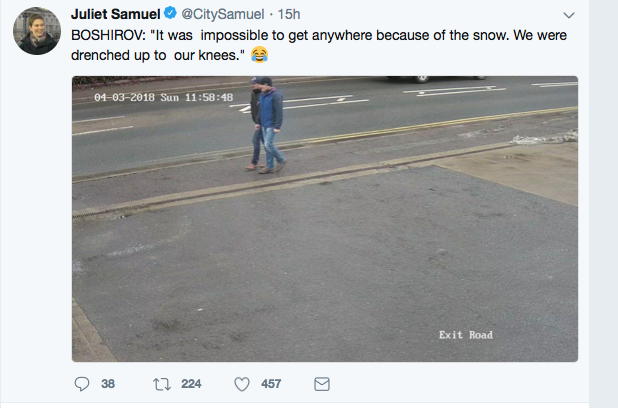Viewport: 618px width, 408px height.
Task: Click the reply speech bubble icon
Action: tap(82, 383)
